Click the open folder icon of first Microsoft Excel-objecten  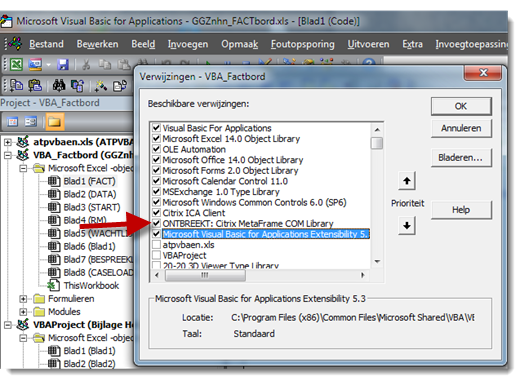(39, 168)
